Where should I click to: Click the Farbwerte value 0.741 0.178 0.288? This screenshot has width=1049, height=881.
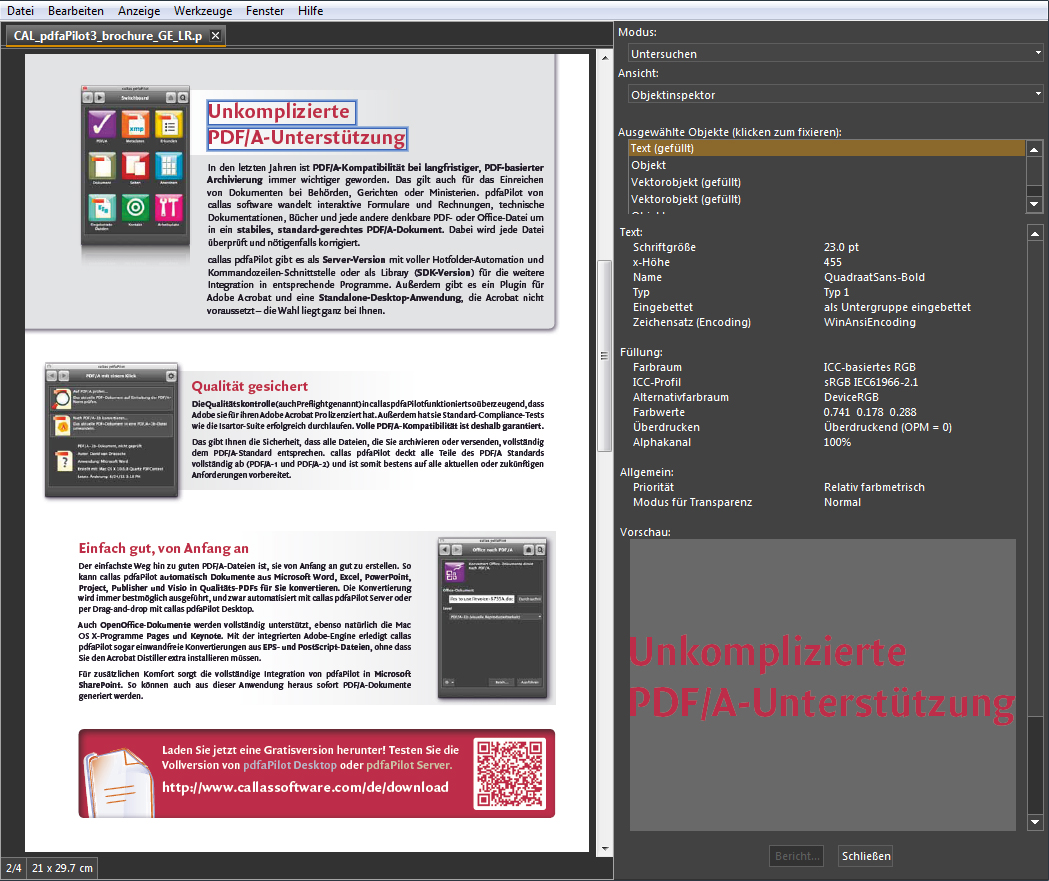pos(870,412)
